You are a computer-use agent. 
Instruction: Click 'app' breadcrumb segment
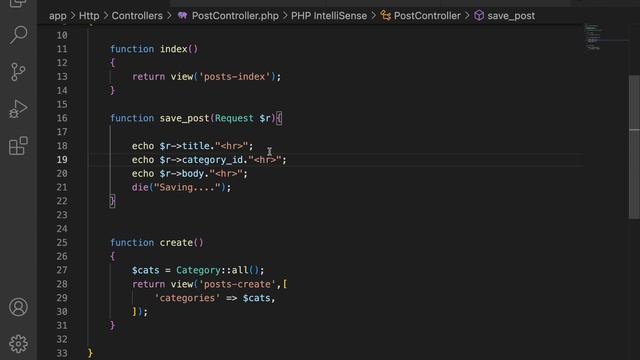[58, 16]
